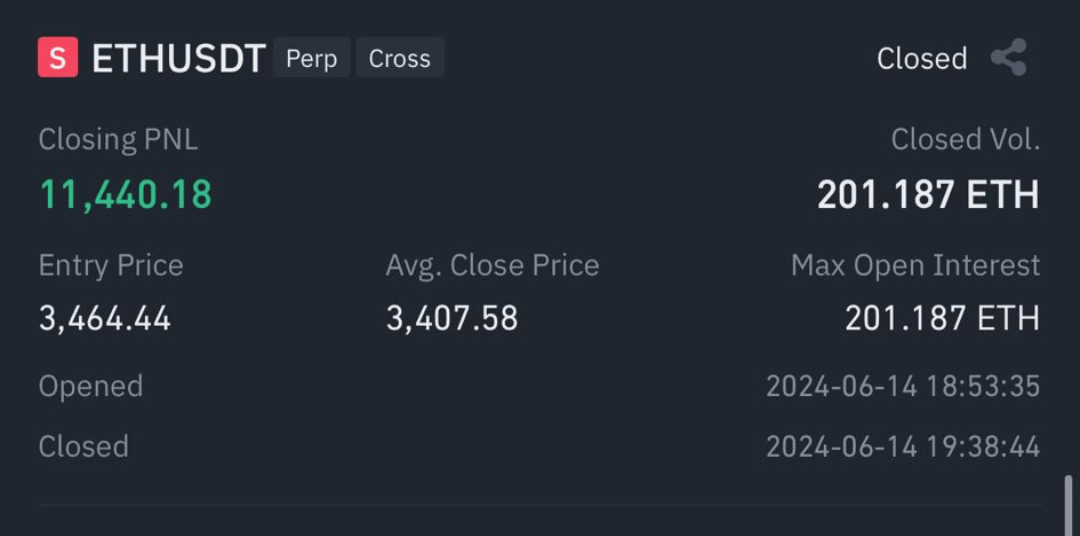This screenshot has width=1080, height=536.
Task: Select the 201.187 ETH closed volume
Action: click(x=928, y=194)
